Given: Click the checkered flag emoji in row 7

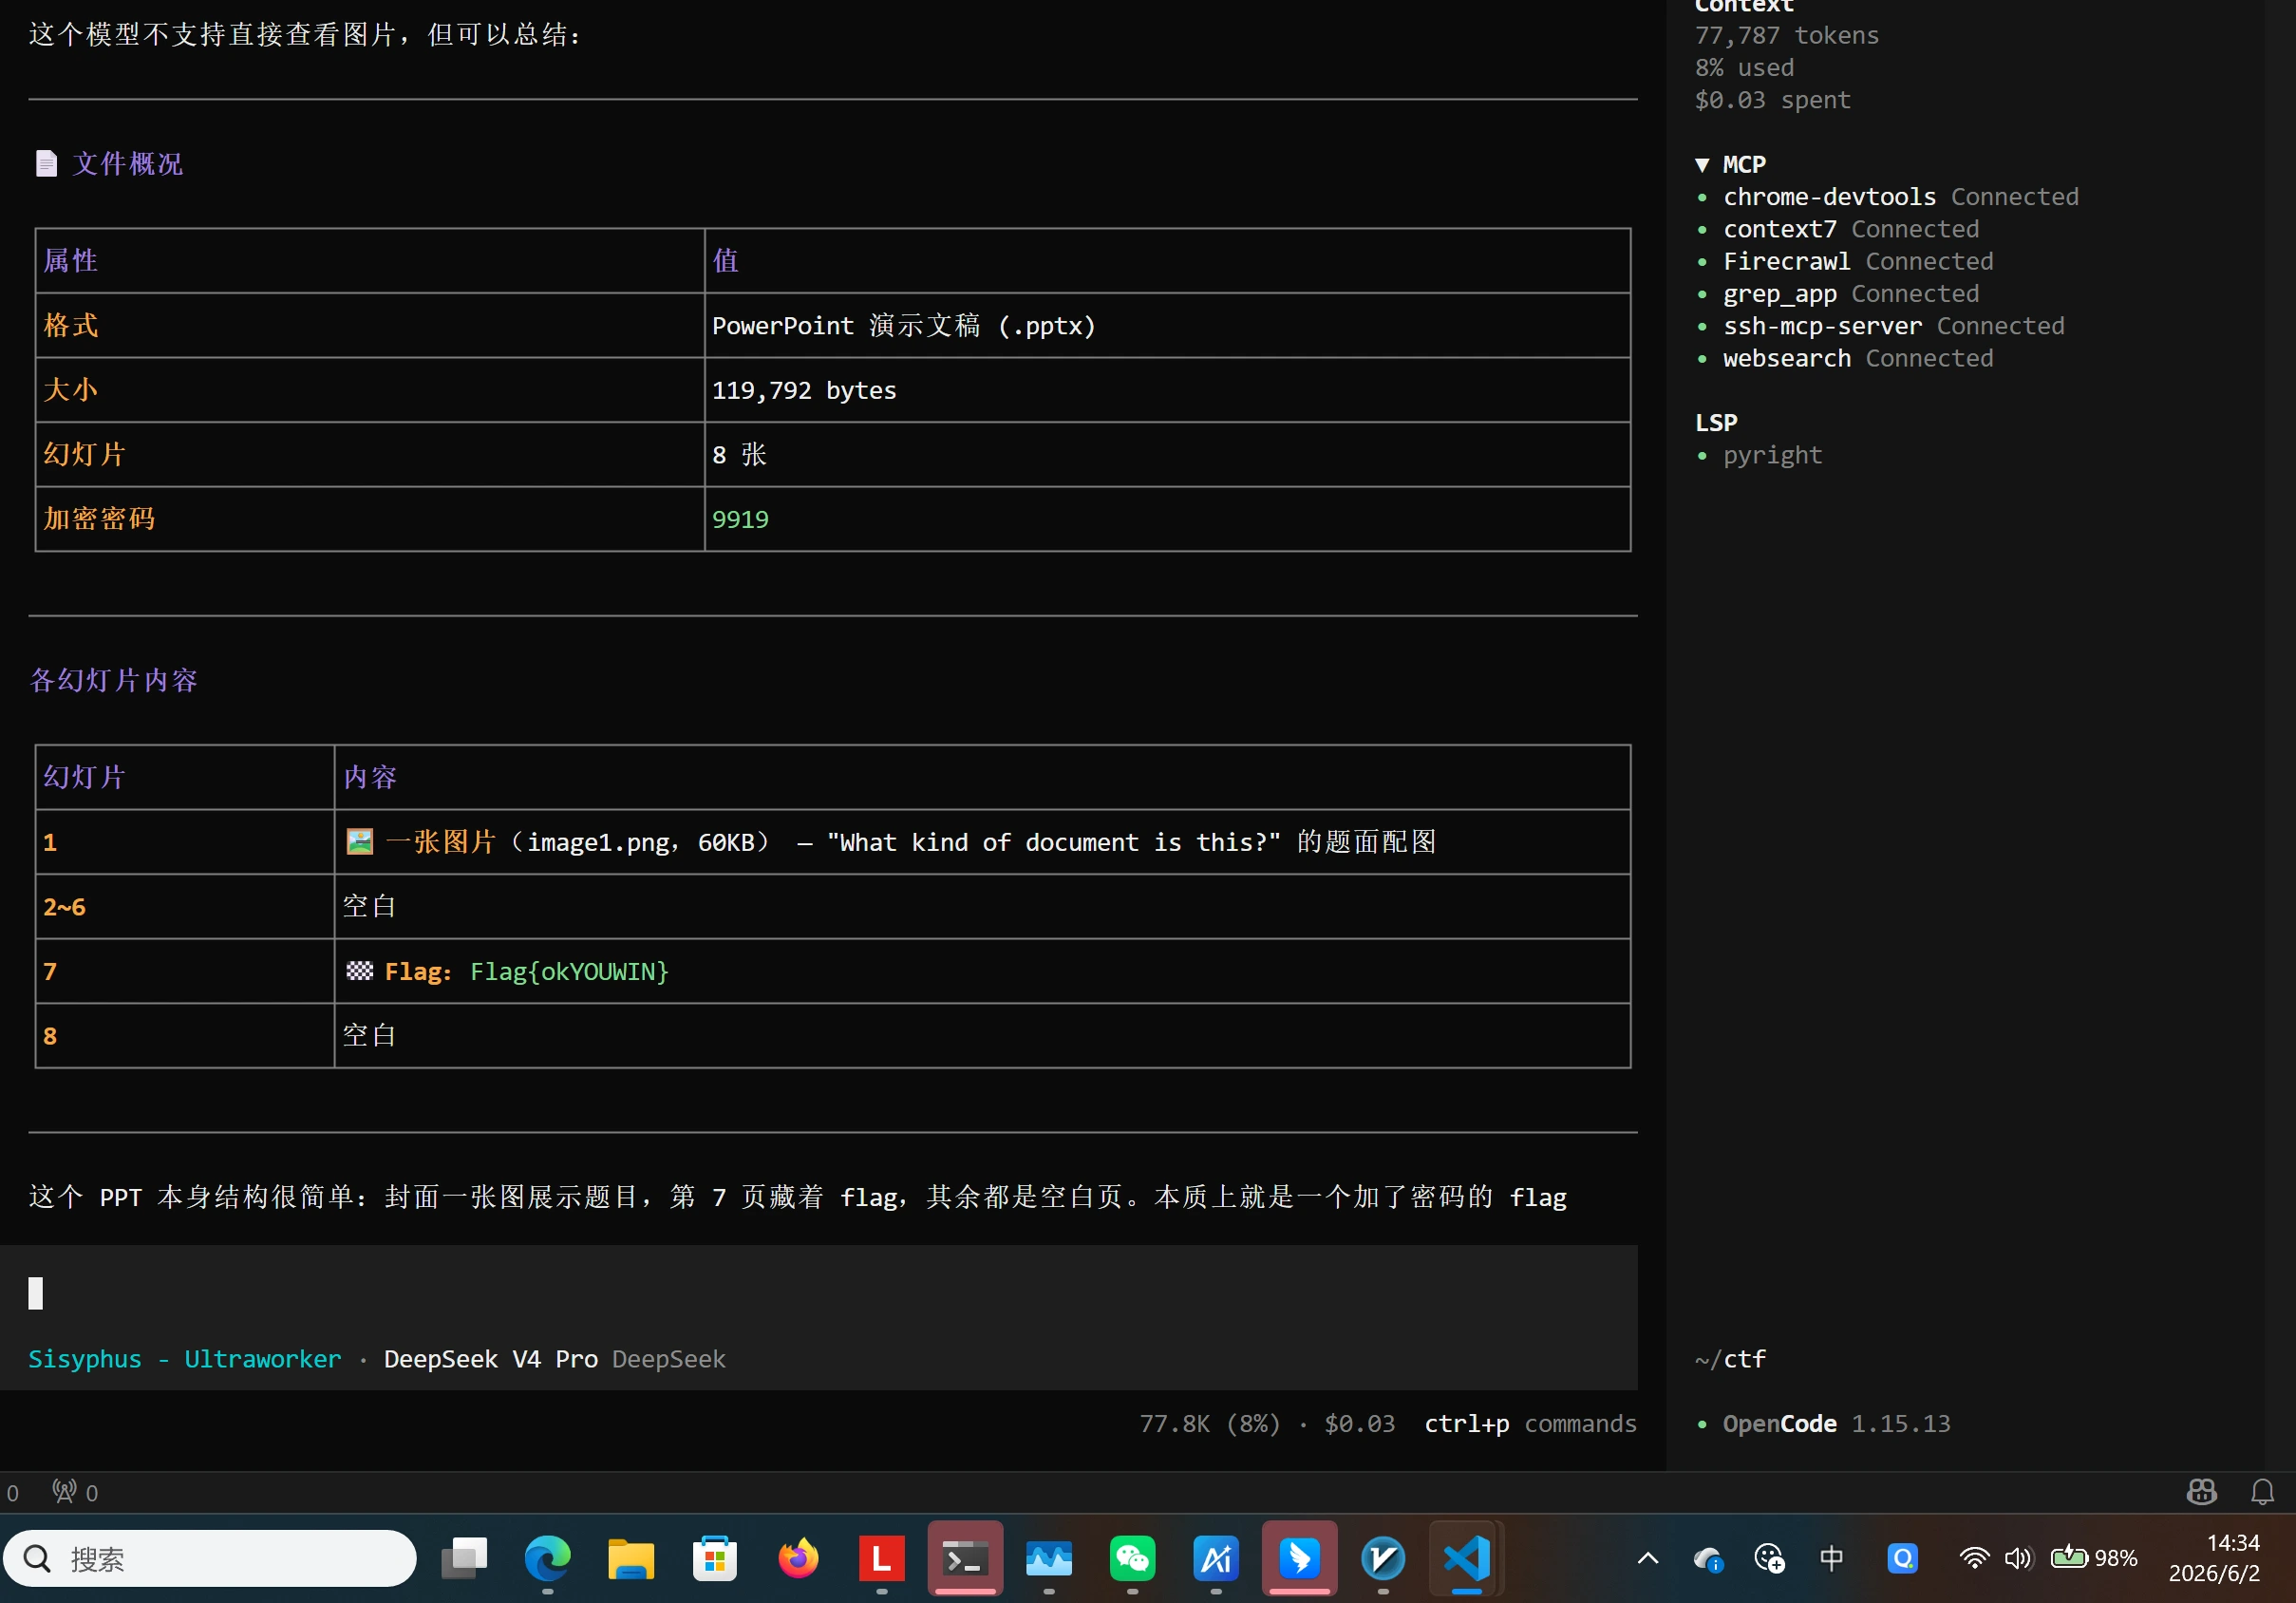Looking at the screenshot, I should point(359,971).
